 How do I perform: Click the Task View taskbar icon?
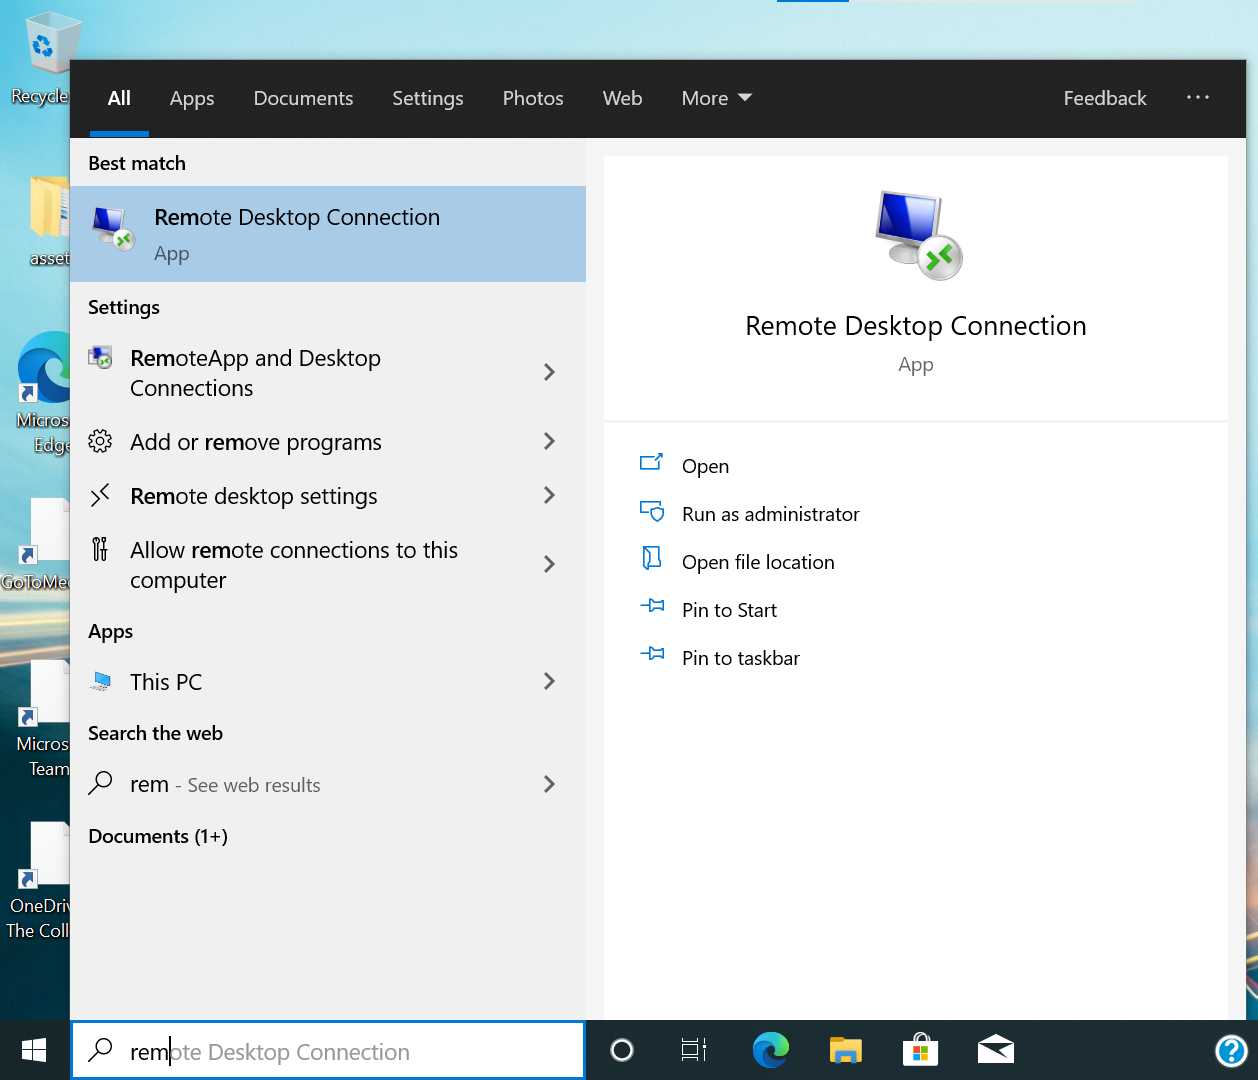point(694,1050)
